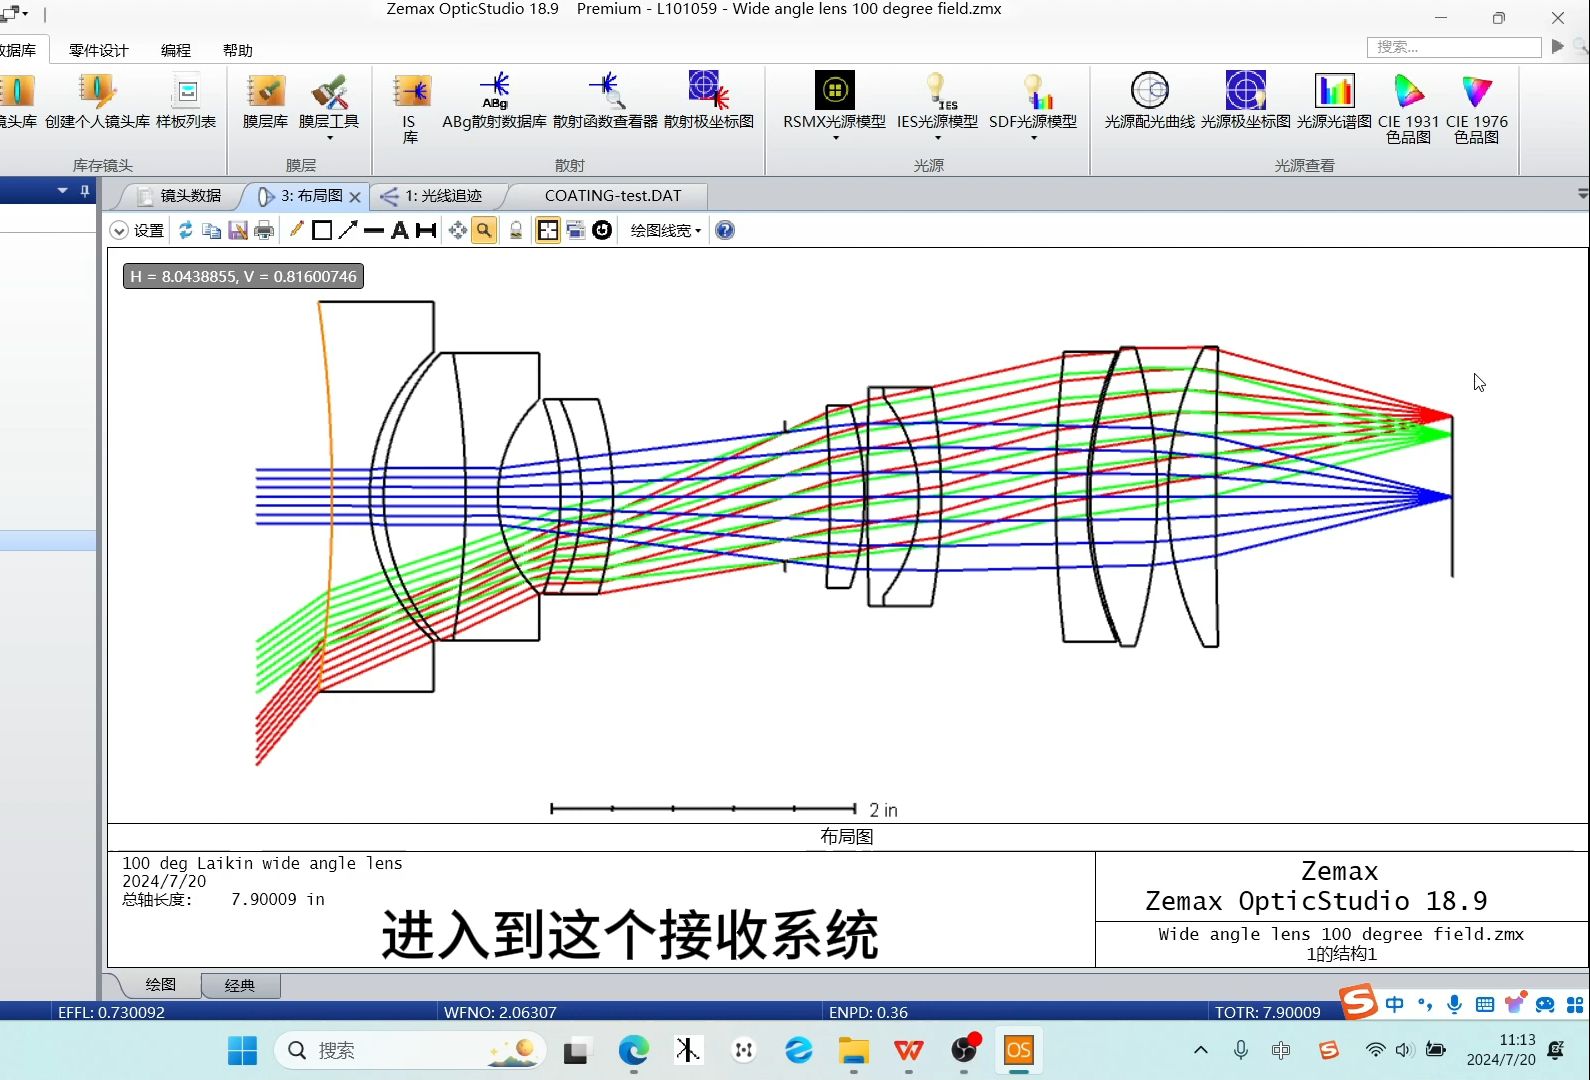Open the 光源光谱图 spectrum plot
This screenshot has height=1080, width=1590.
[1334, 101]
